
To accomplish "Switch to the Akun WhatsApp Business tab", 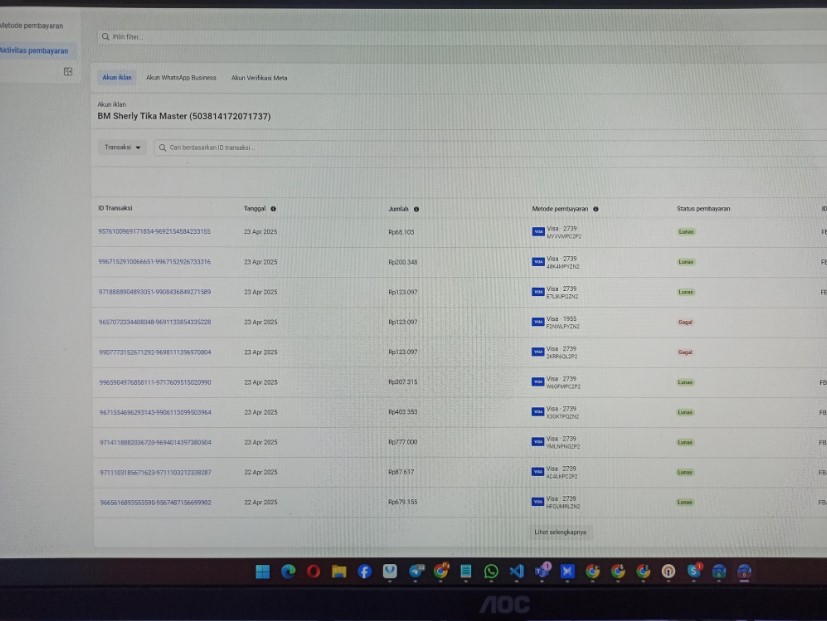I will (181, 77).
